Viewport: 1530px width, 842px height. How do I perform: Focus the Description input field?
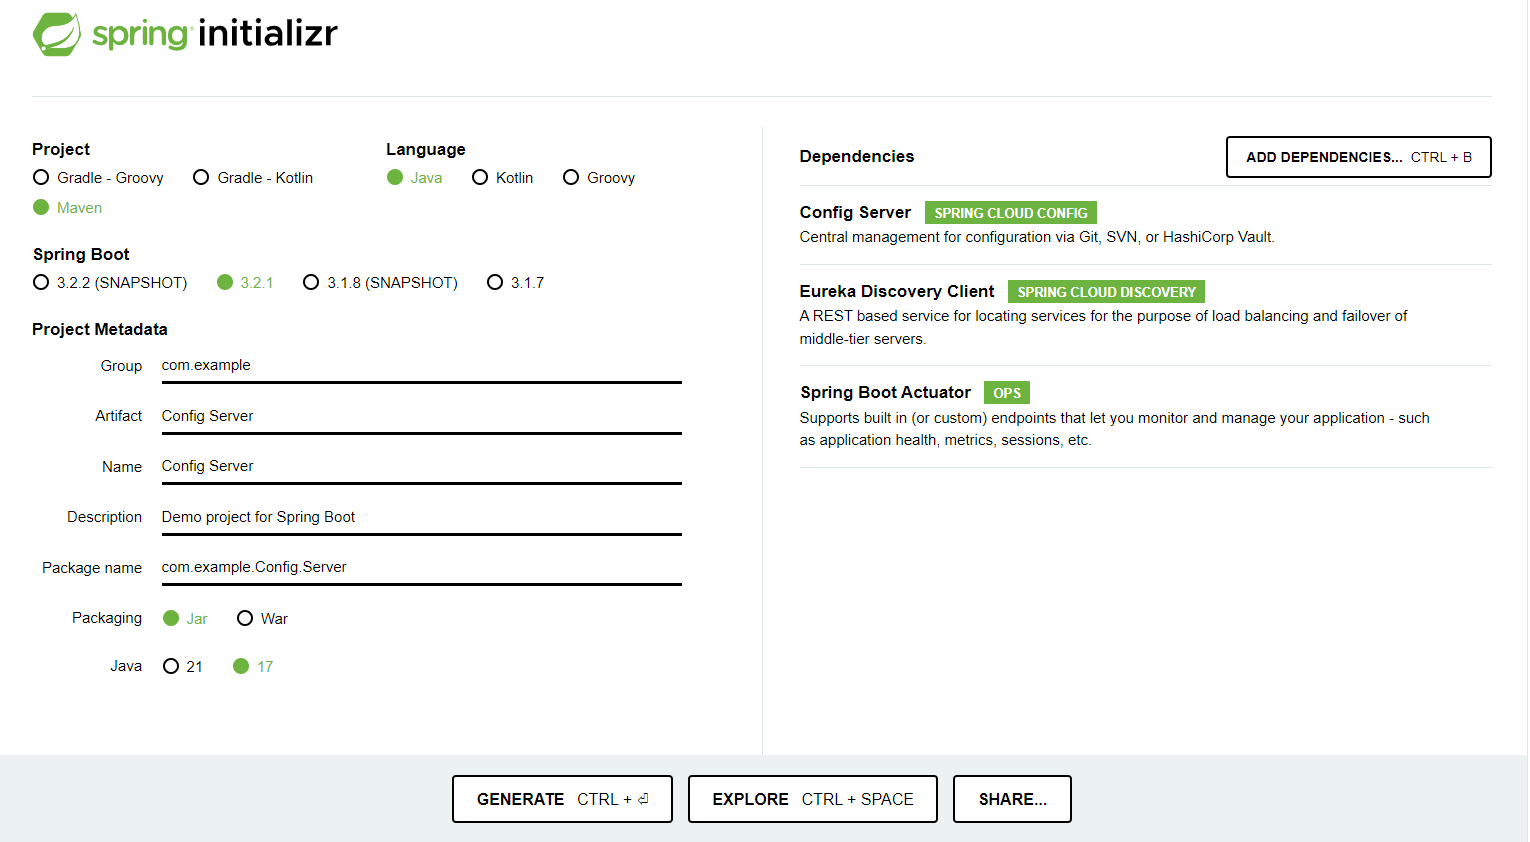pos(420,517)
